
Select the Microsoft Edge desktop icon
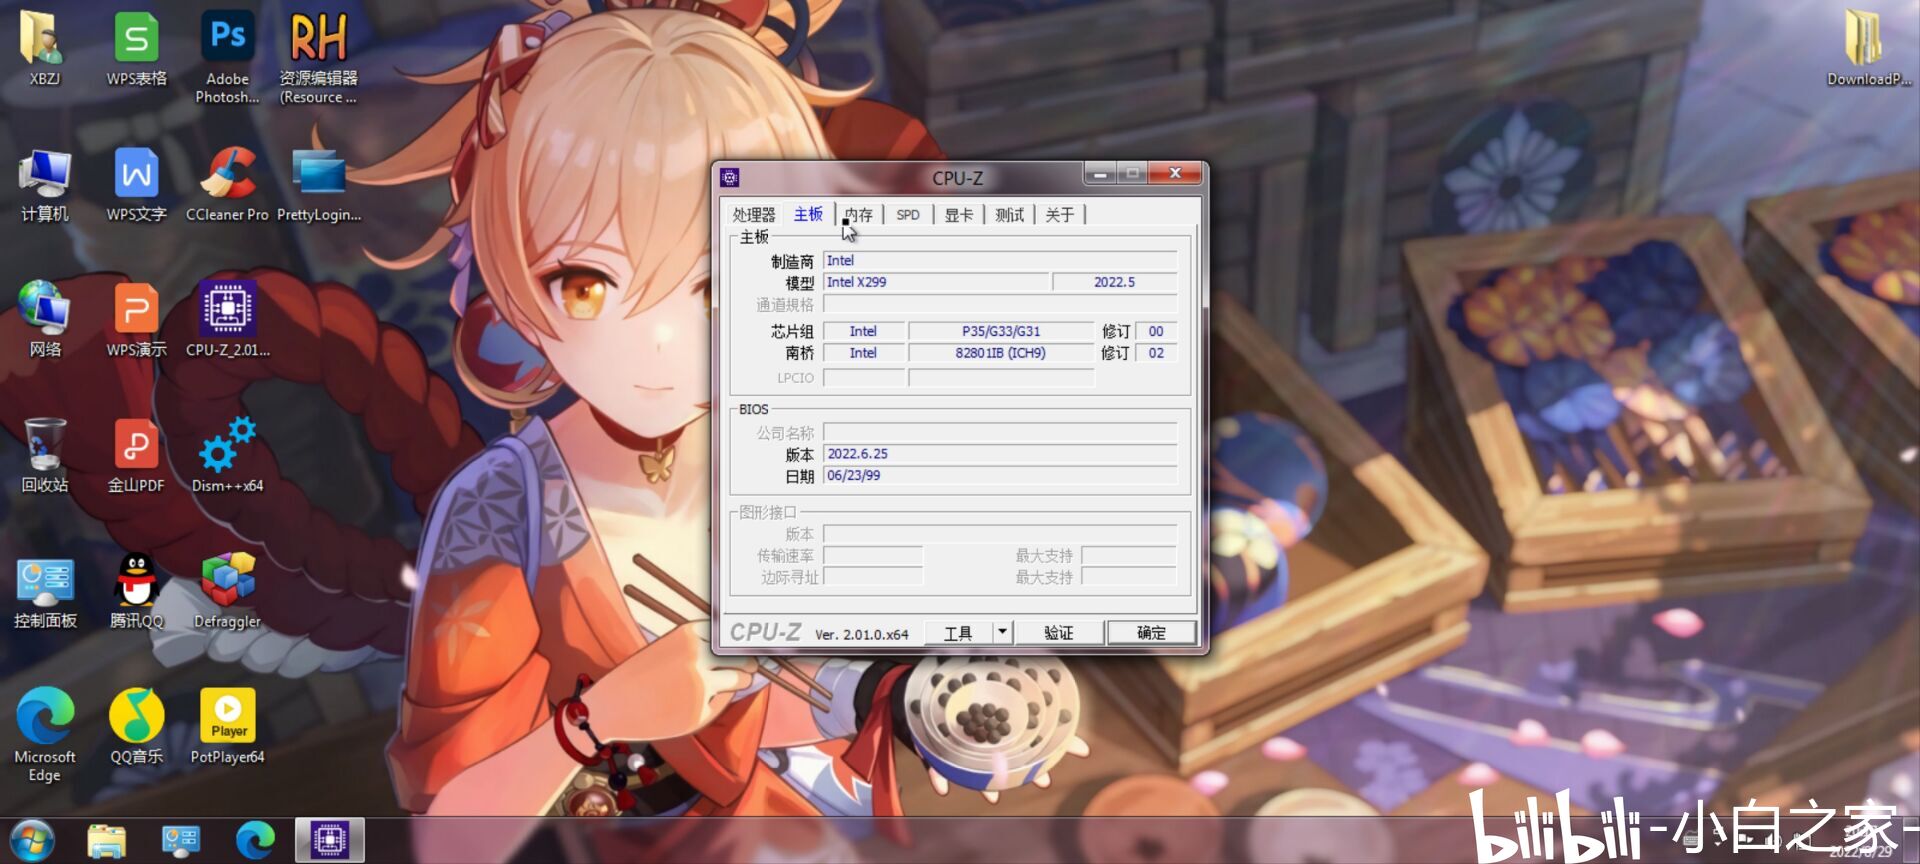44,735
